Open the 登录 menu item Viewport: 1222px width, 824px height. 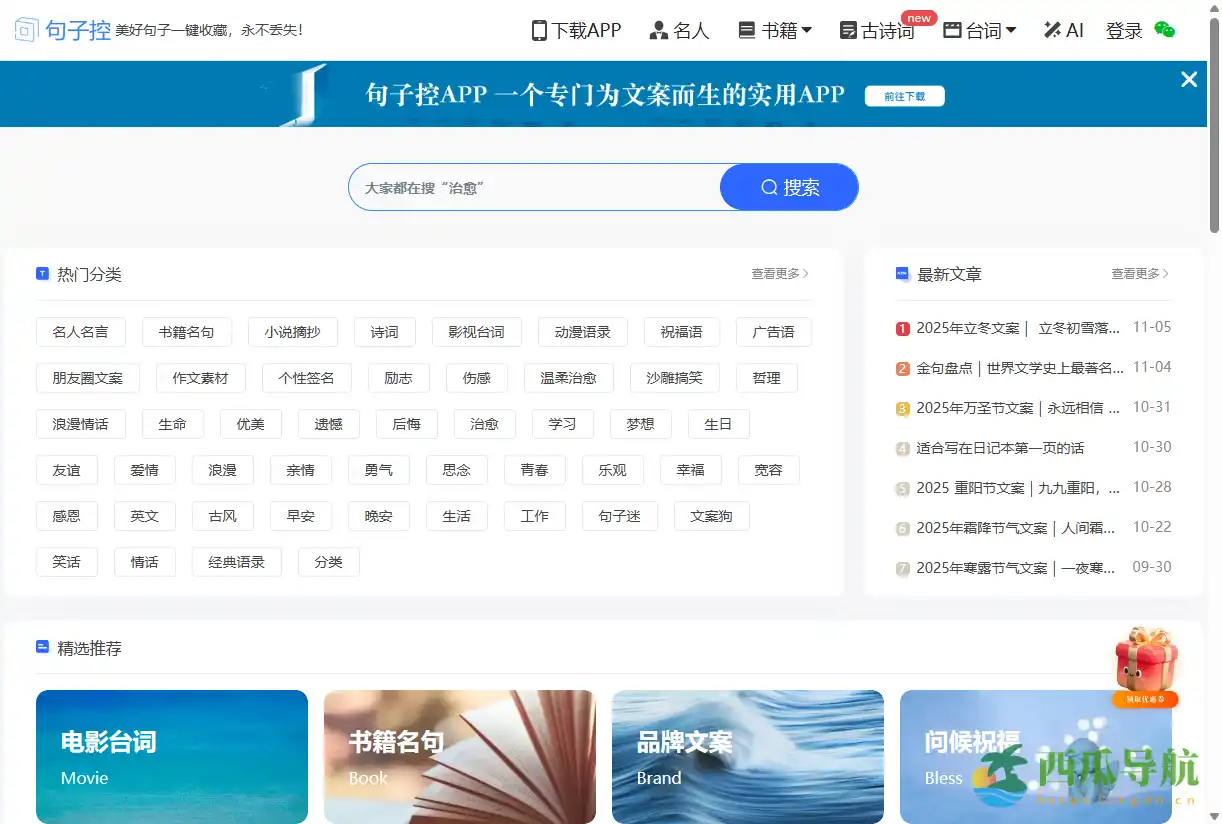[1123, 30]
